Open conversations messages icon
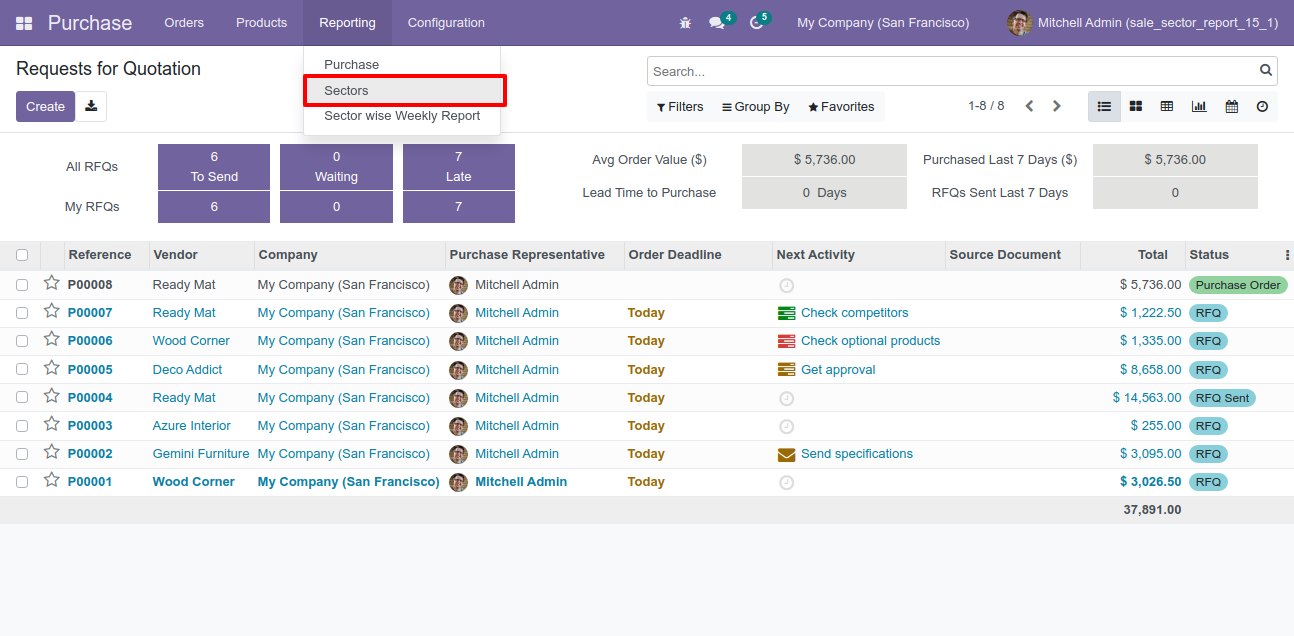 coord(717,23)
